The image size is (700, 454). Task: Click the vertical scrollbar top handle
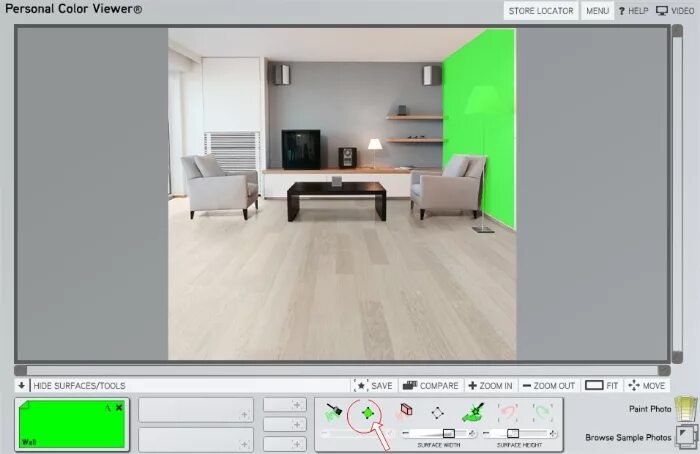tap(677, 31)
